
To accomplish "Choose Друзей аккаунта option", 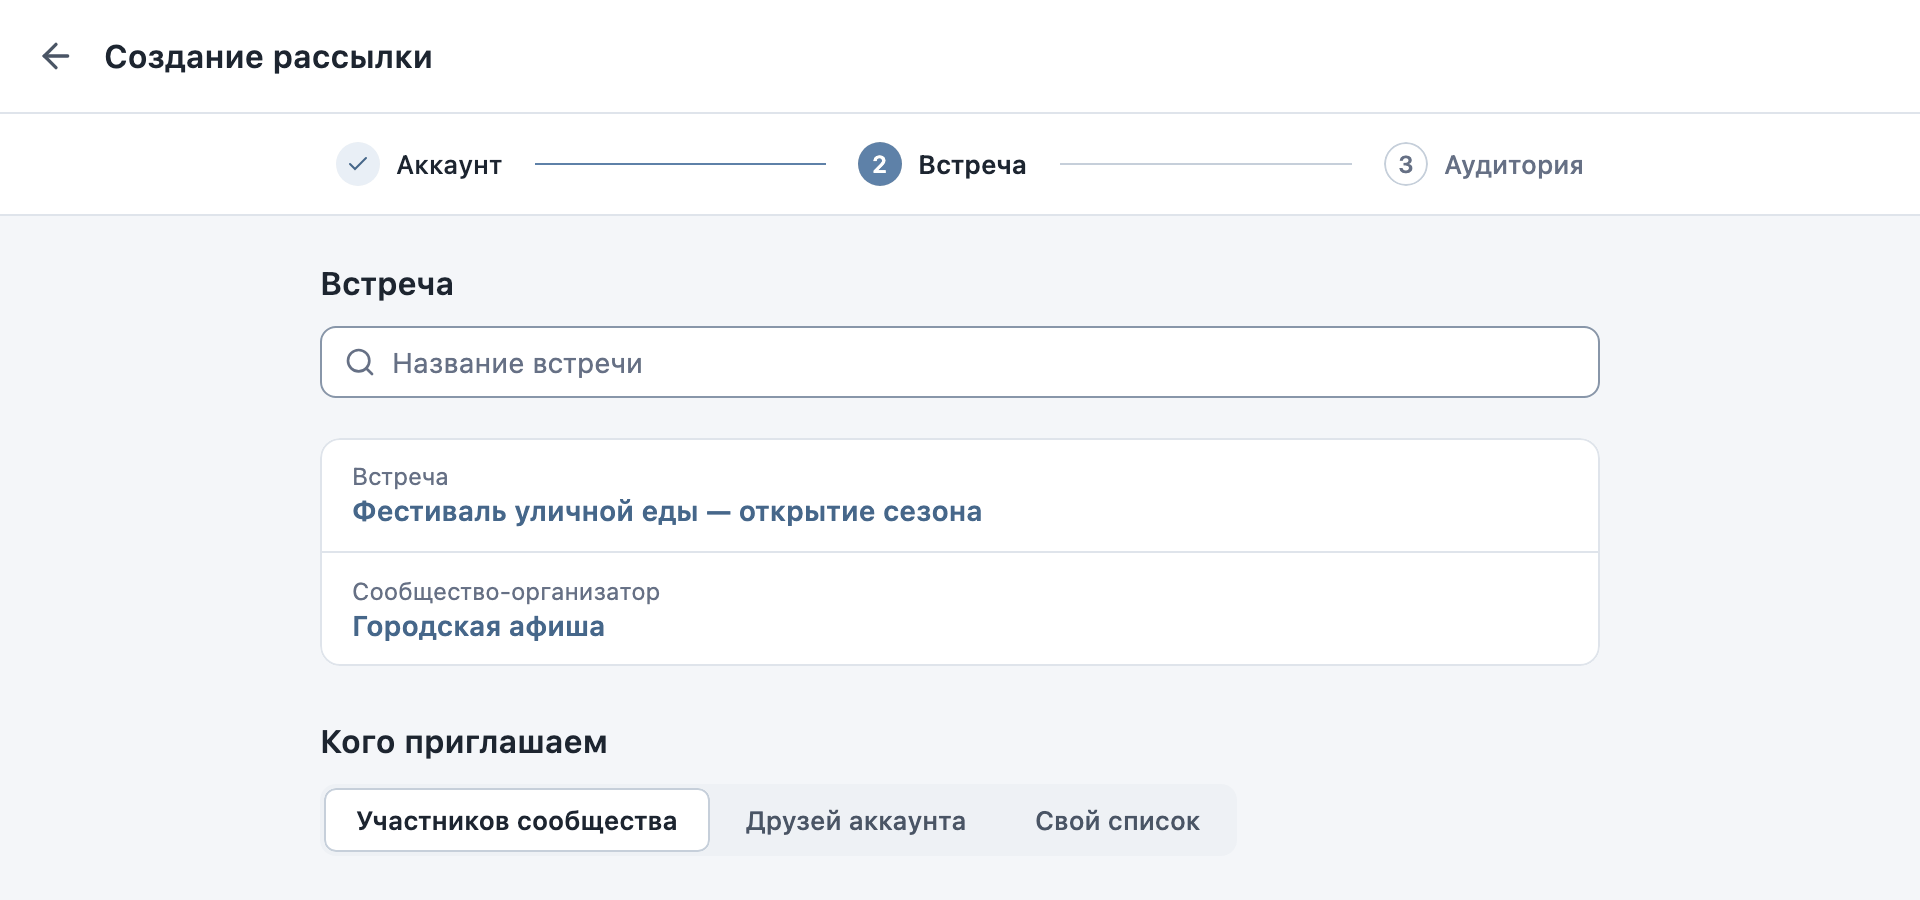I will click(856, 821).
